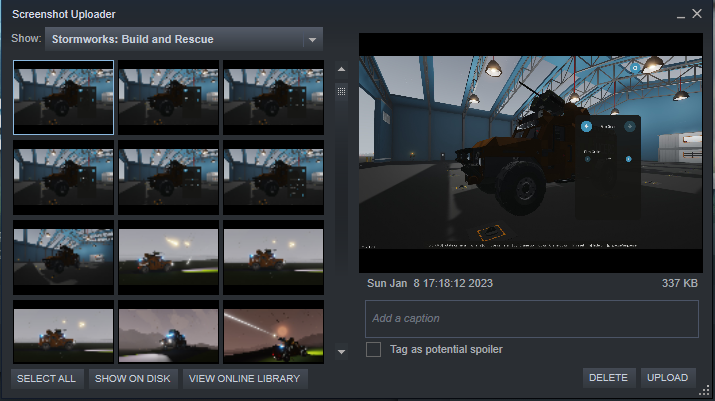The image size is (715, 401).
Task: Click the Add a caption field
Action: (532, 318)
